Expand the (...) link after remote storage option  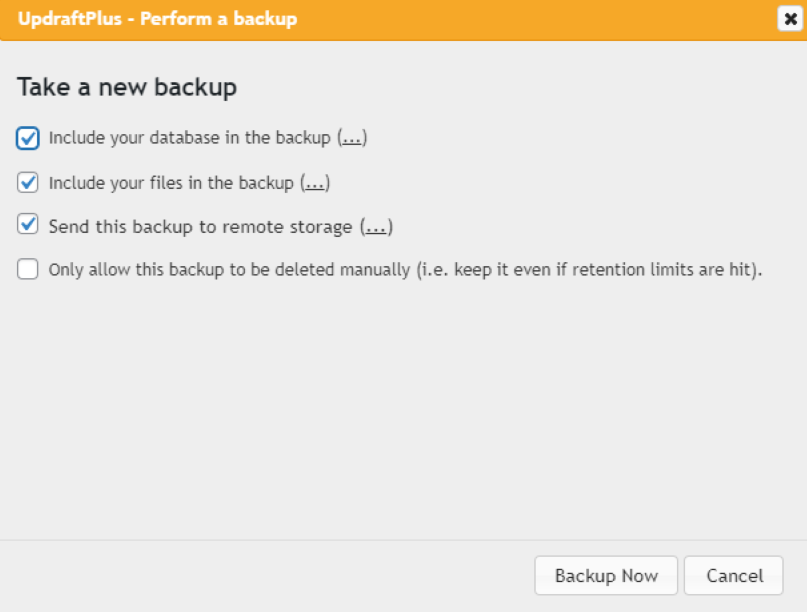(x=376, y=227)
